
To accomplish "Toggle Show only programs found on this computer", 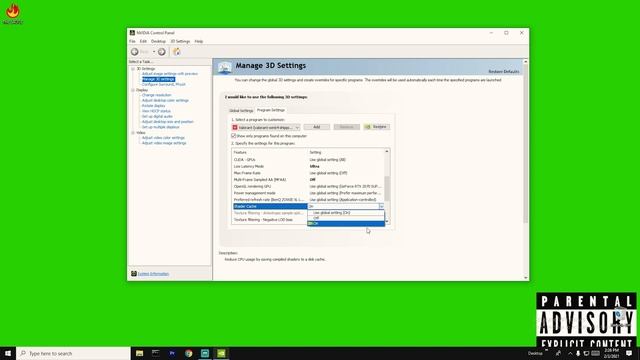I will 233,136.
